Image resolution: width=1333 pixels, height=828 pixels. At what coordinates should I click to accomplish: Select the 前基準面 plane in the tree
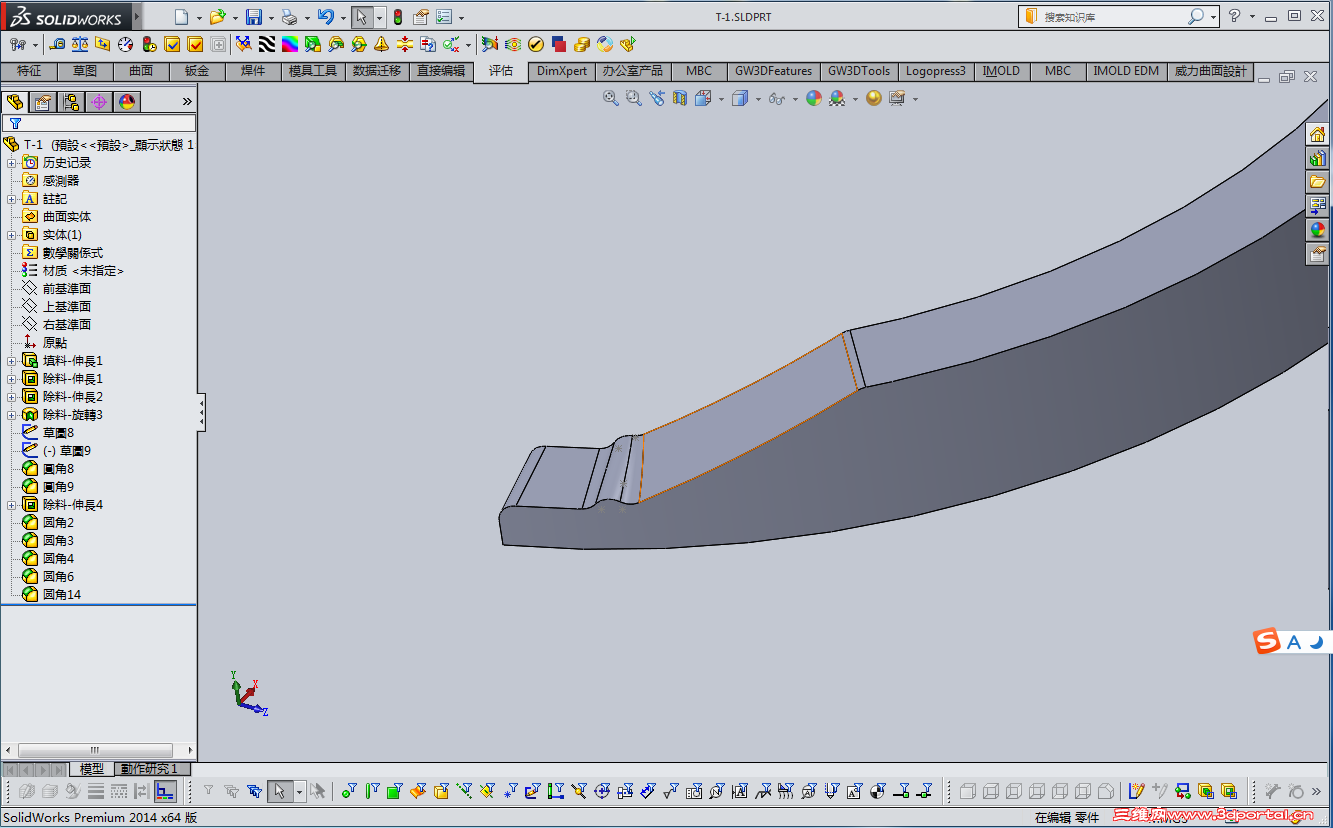coord(66,289)
